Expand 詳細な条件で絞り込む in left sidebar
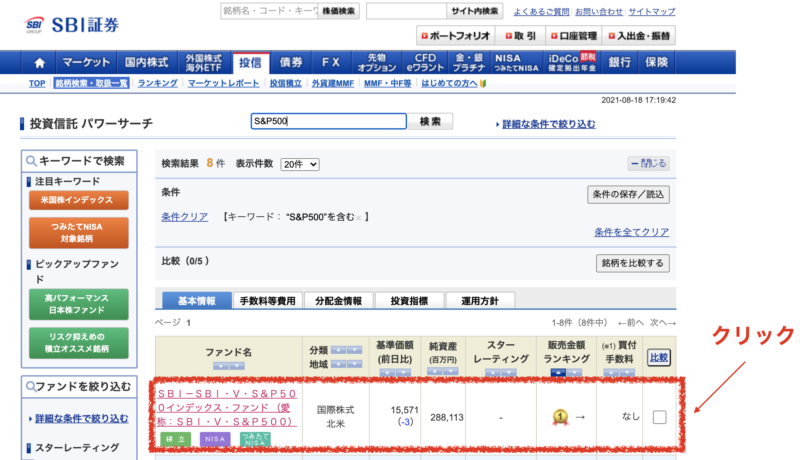800x460 pixels. pyautogui.click(x=82, y=418)
